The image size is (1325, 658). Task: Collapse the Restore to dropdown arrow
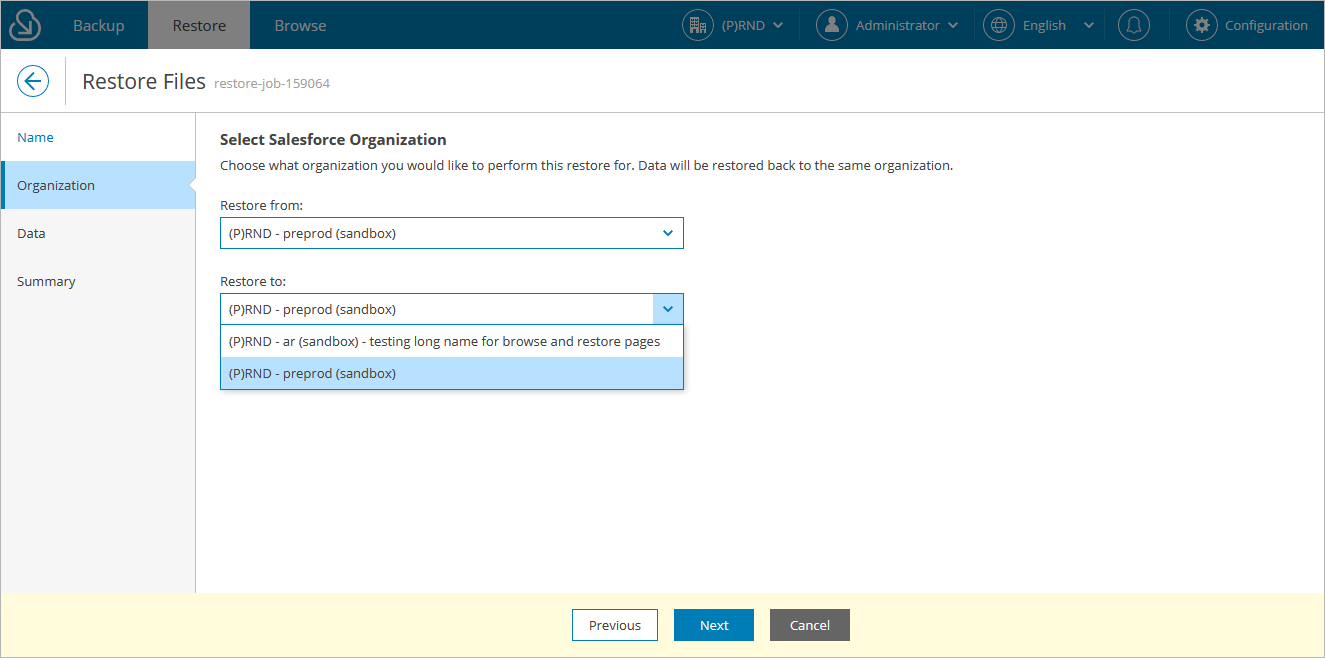[668, 309]
